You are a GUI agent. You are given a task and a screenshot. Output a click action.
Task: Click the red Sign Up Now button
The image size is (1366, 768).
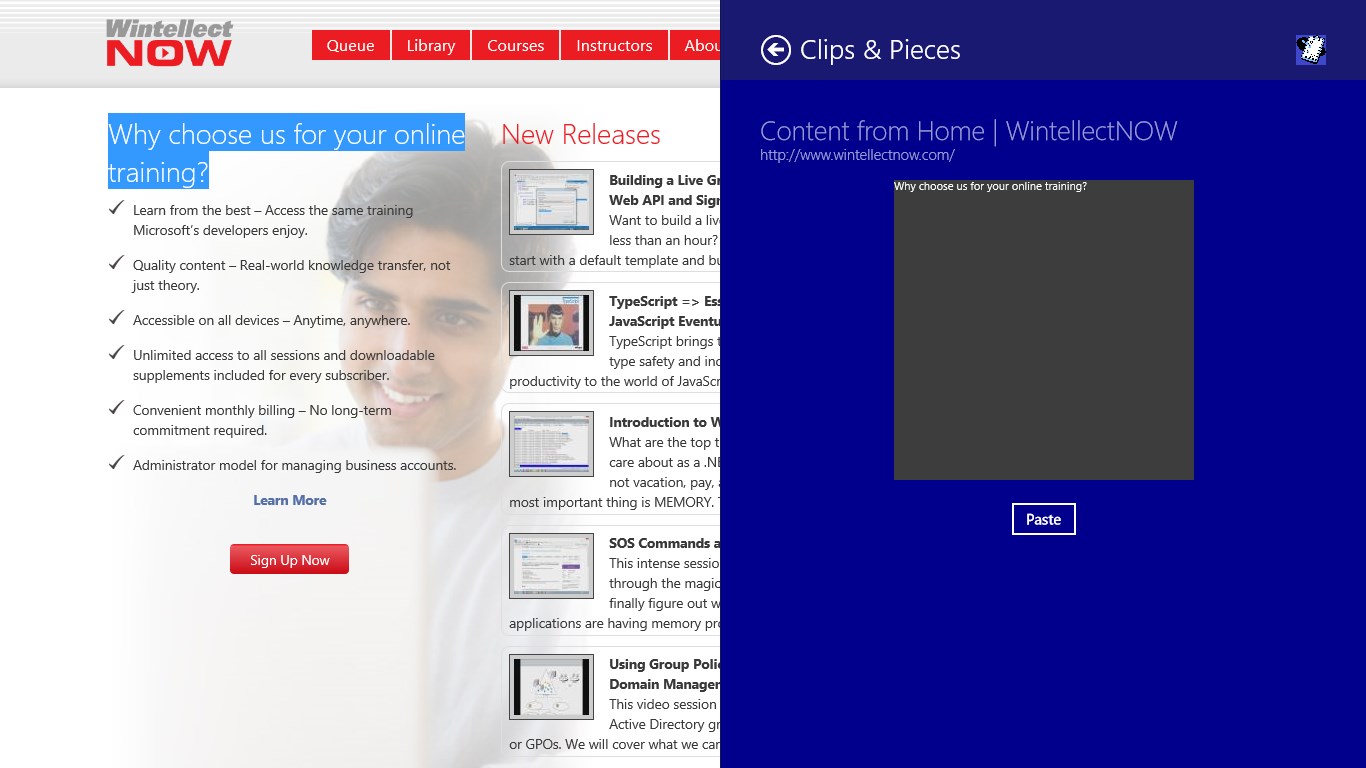(x=289, y=559)
